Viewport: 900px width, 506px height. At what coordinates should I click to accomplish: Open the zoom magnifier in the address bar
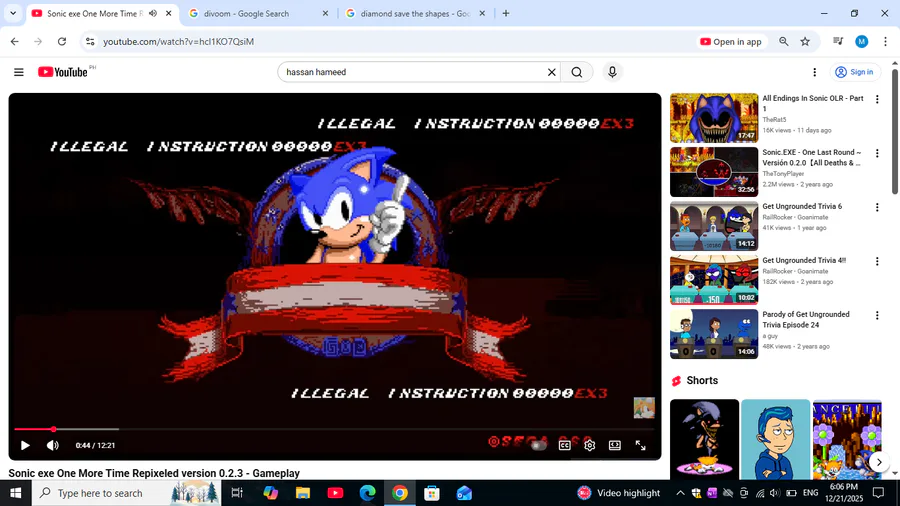coord(783,41)
